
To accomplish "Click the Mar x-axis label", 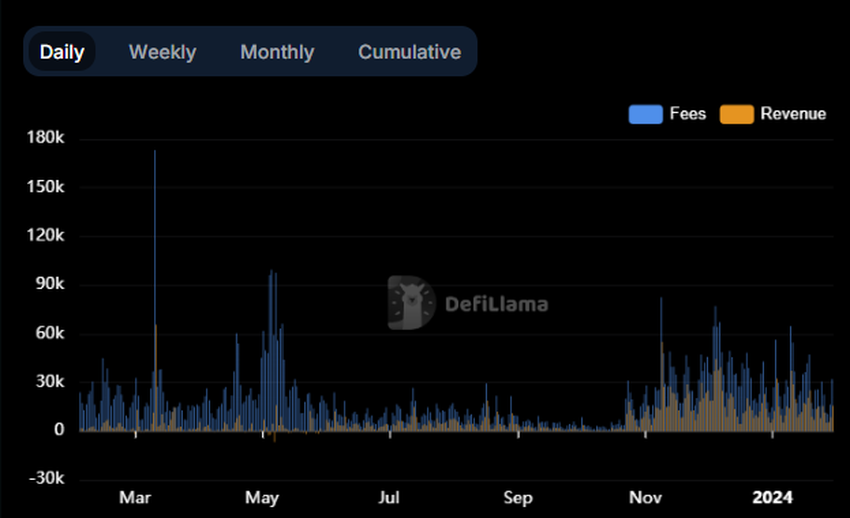I will (135, 498).
